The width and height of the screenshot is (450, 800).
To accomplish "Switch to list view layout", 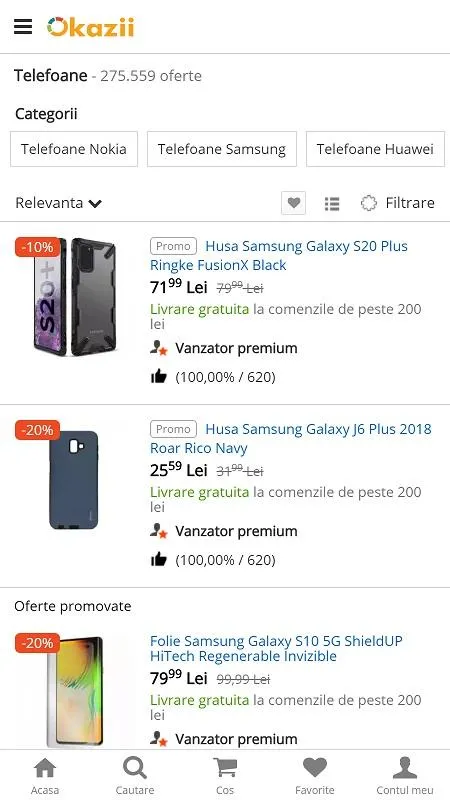I will (x=332, y=204).
